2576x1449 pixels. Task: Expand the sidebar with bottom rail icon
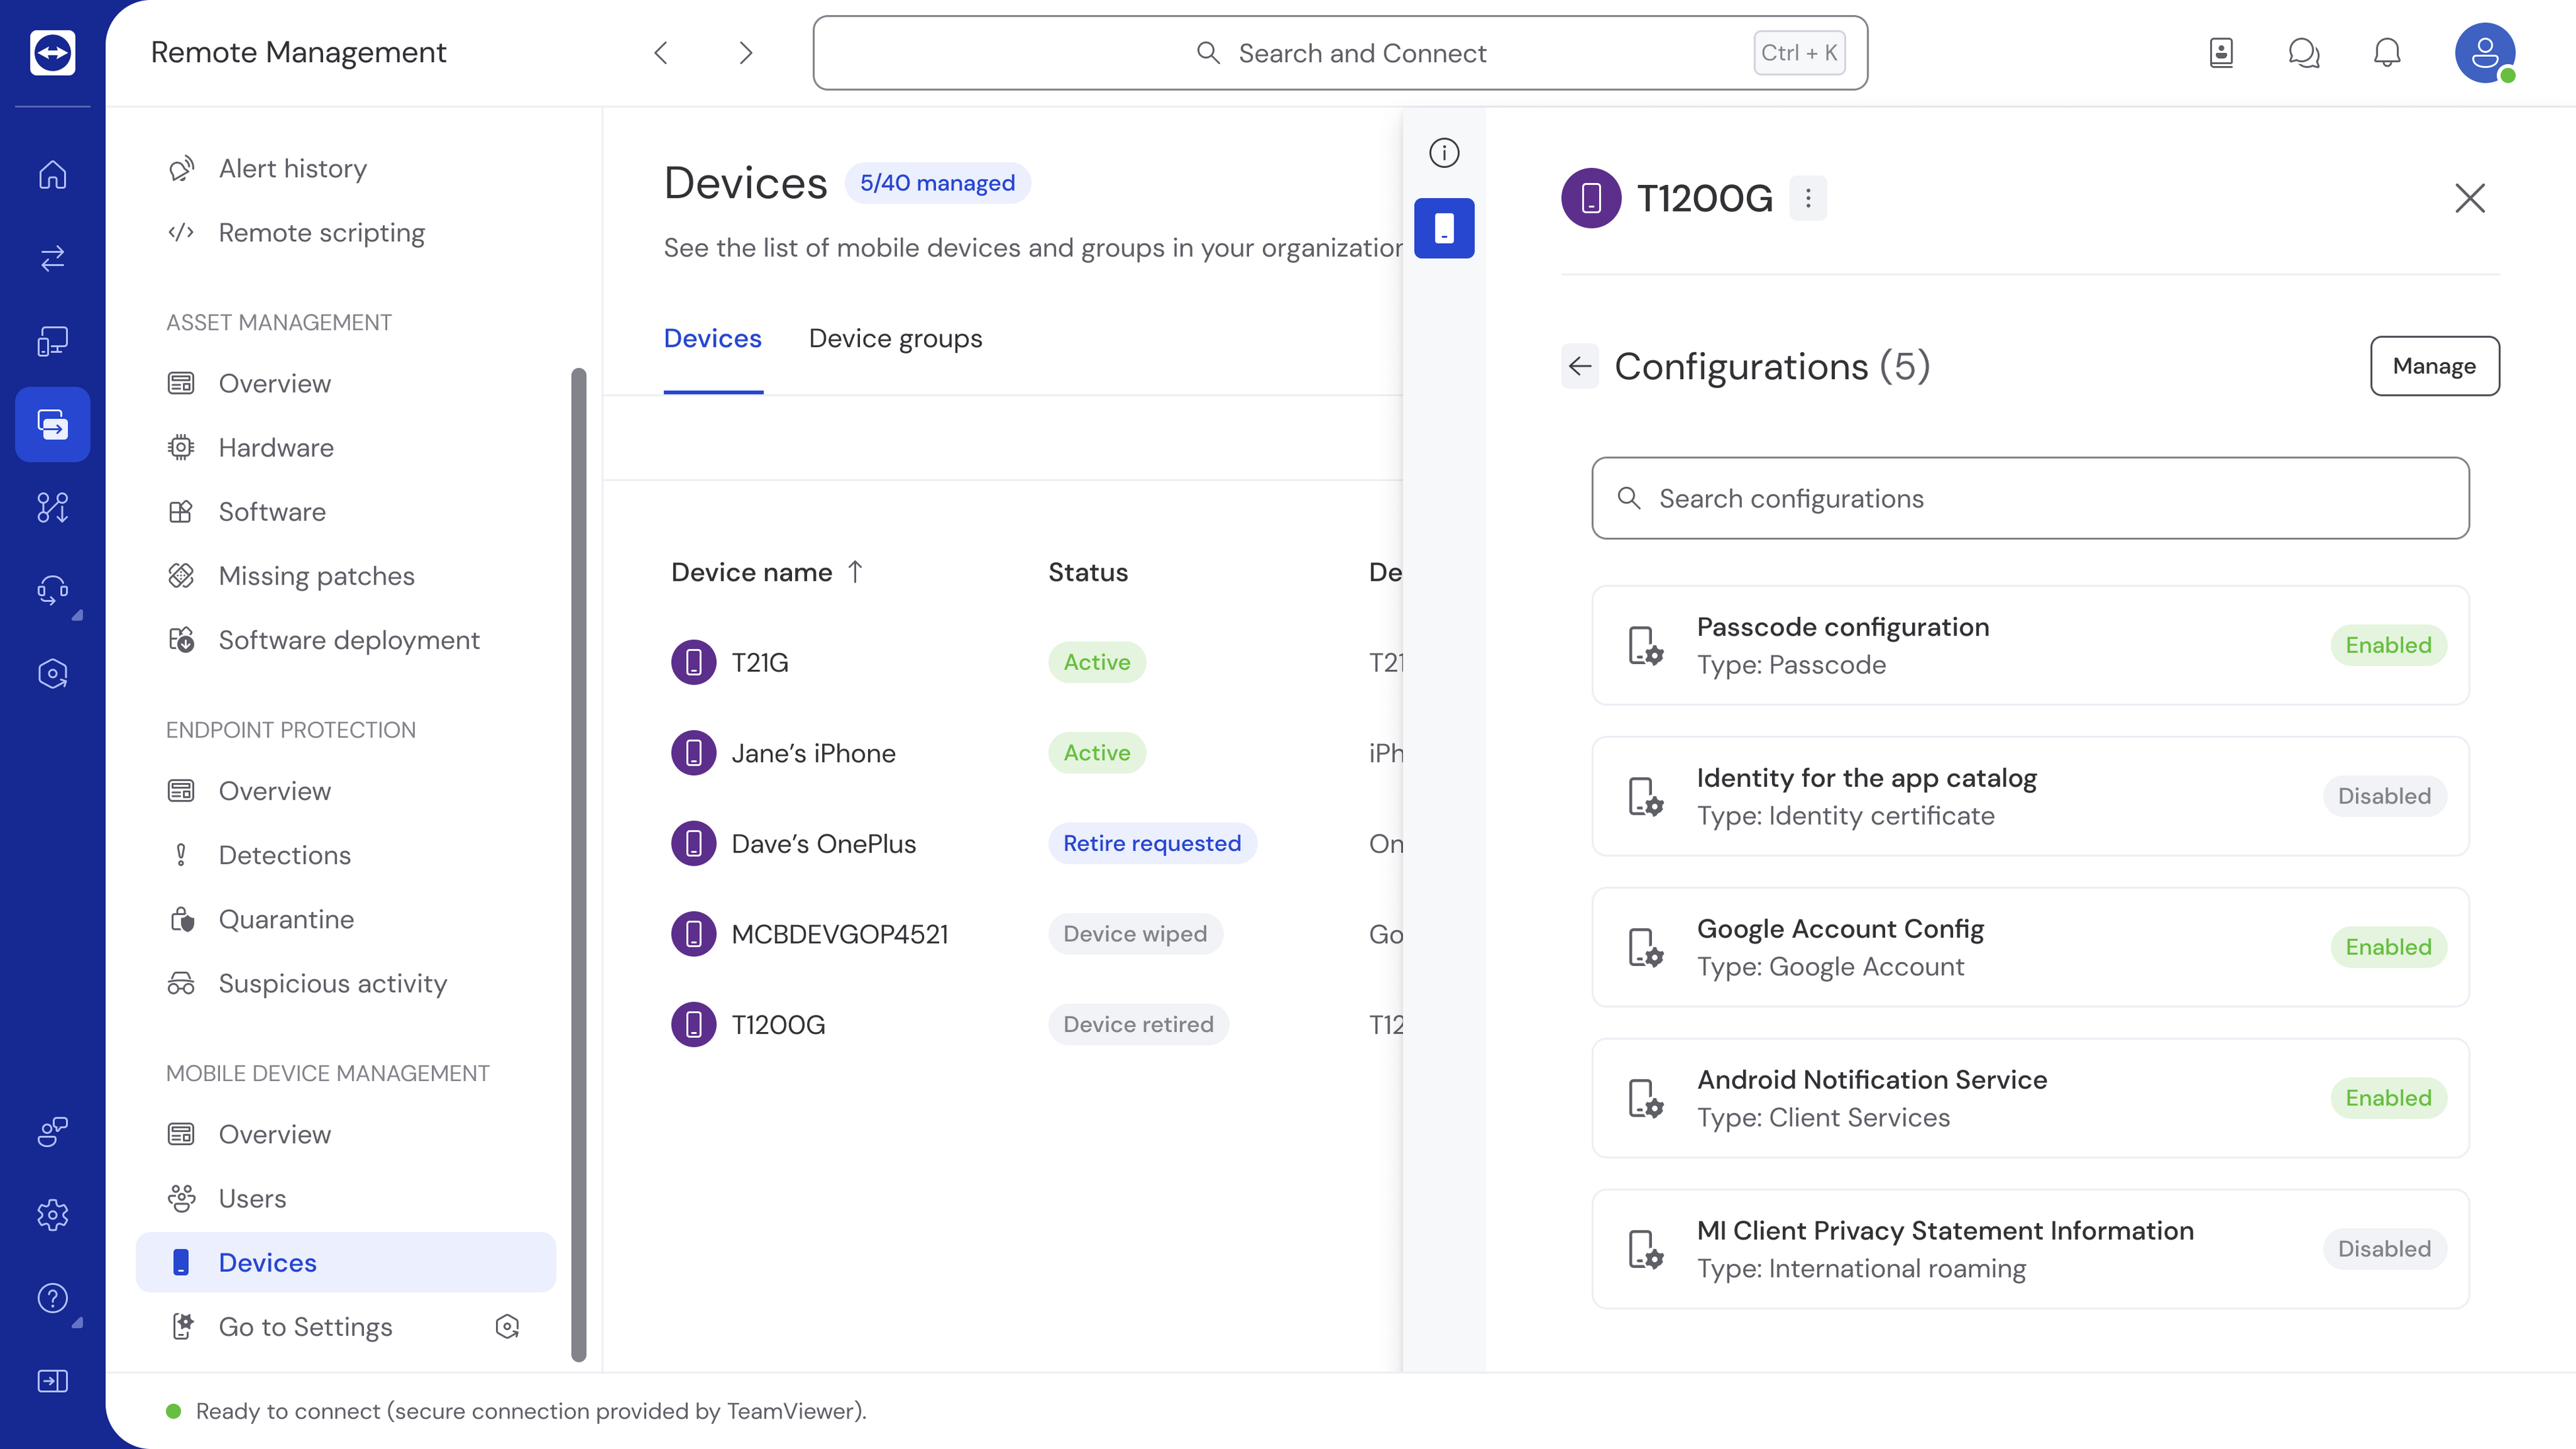pyautogui.click(x=53, y=1381)
